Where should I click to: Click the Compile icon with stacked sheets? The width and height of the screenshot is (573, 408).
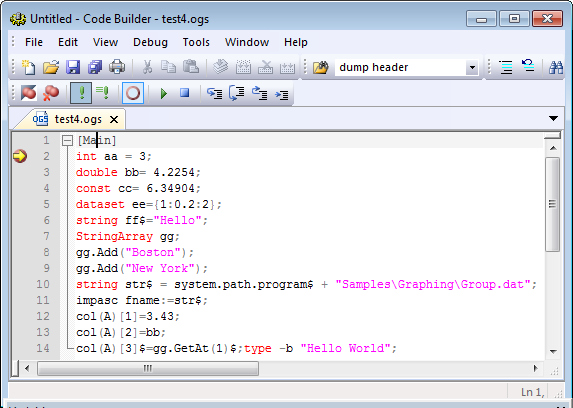[221, 67]
